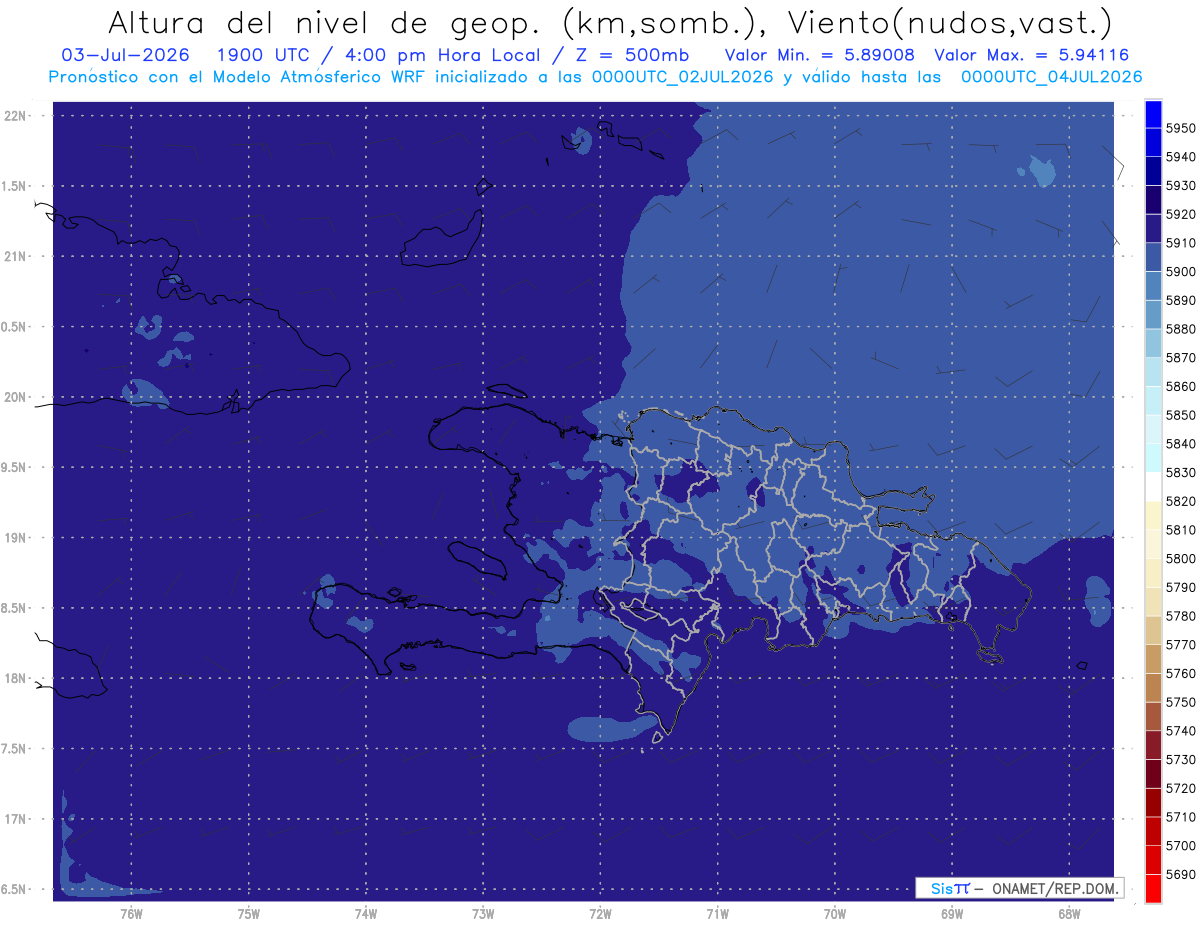The height and width of the screenshot is (927, 1200).
Task: Click the '5860' colour bar label
Action: (1181, 386)
